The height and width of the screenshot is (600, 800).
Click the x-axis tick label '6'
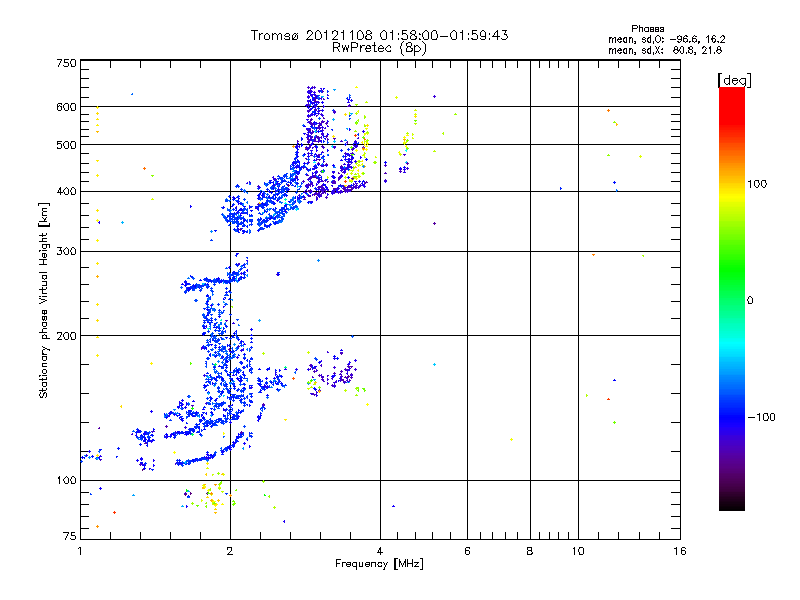(x=467, y=551)
